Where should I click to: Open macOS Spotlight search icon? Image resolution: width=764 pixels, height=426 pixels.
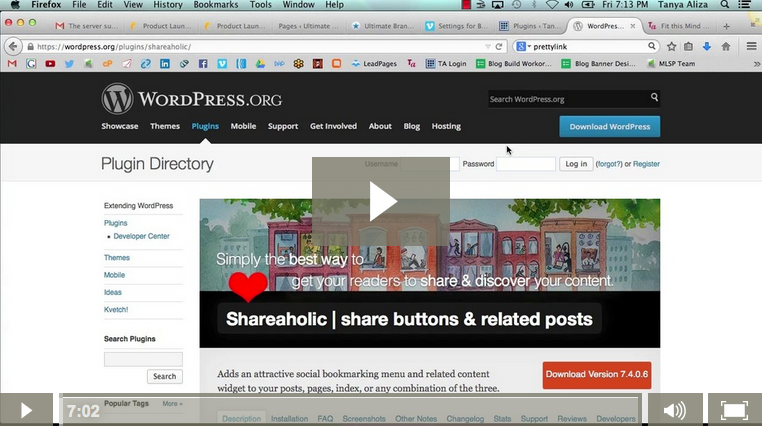(x=725, y=4)
